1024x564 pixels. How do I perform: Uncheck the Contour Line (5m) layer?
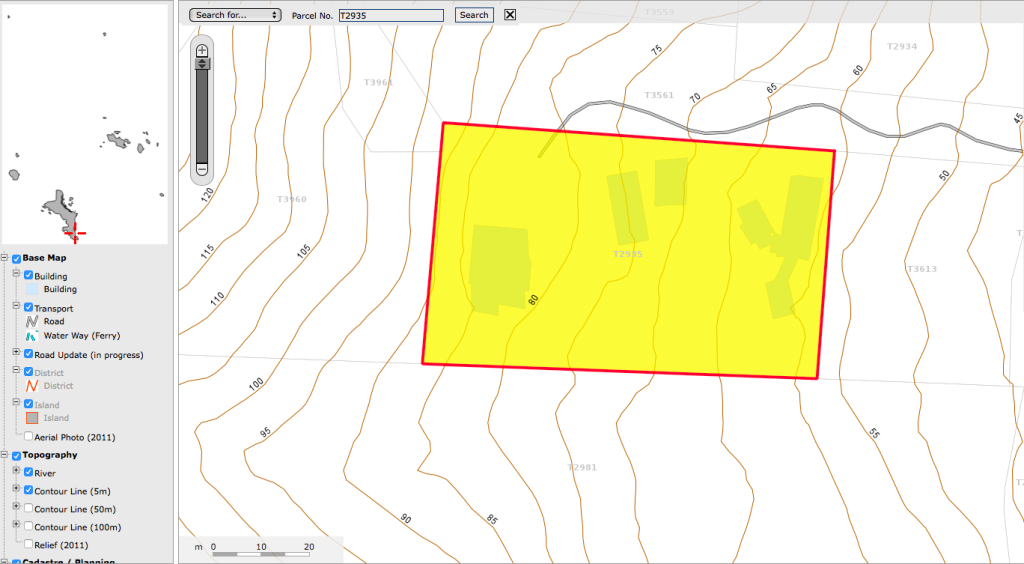point(28,491)
